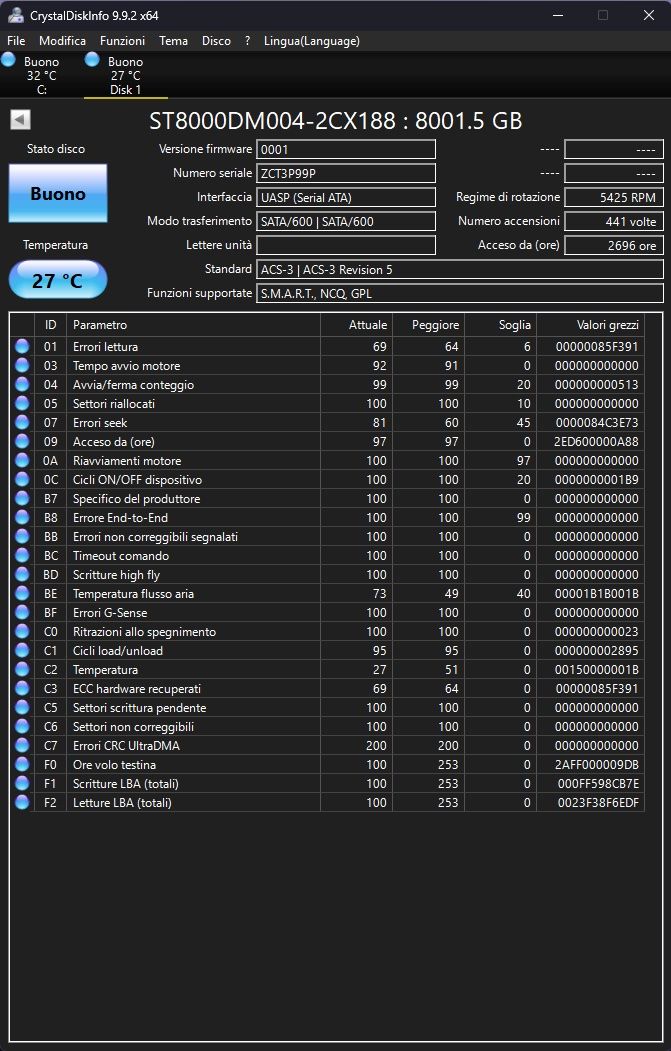671x1051 pixels.
Task: Click raw value 00150000001B of Temperatura
Action: click(x=597, y=670)
